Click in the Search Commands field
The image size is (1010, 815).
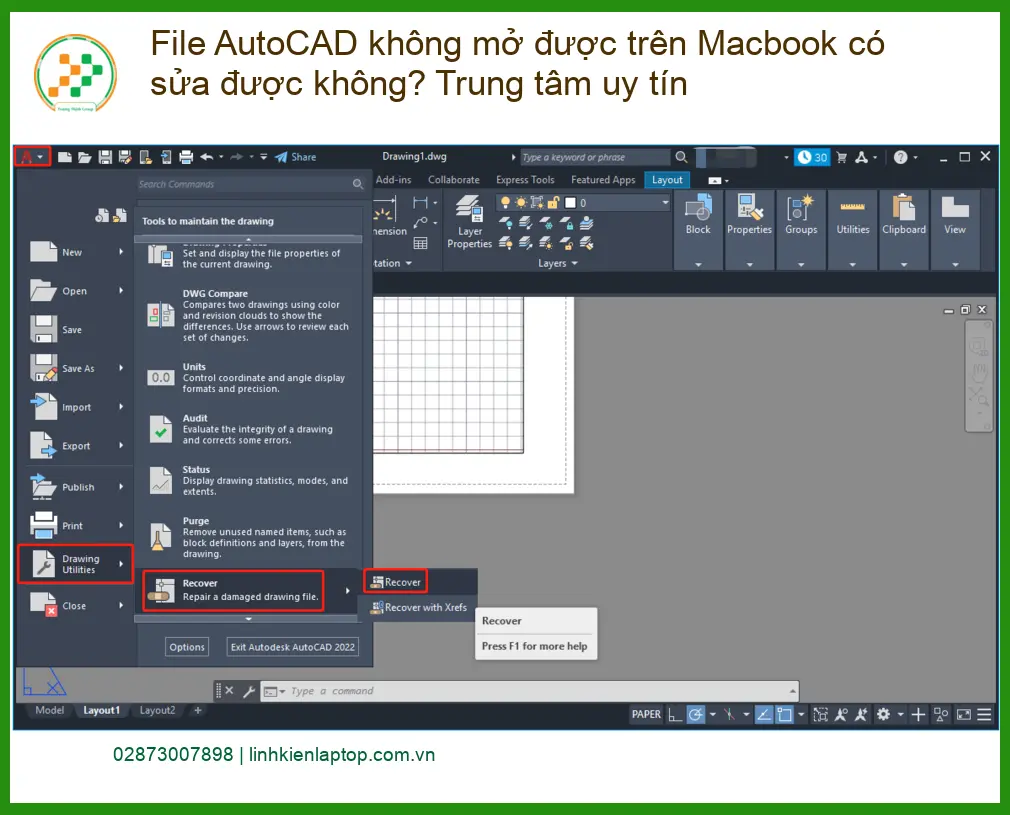[x=251, y=184]
